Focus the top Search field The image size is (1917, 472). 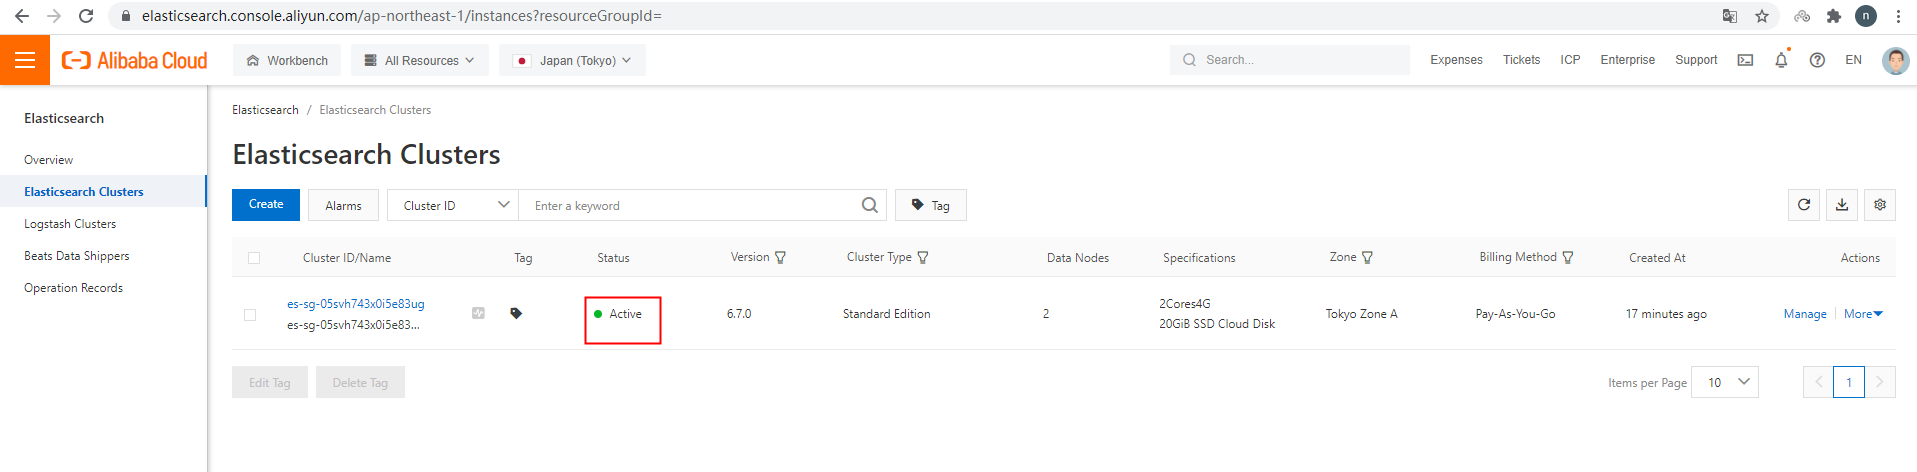point(1289,60)
